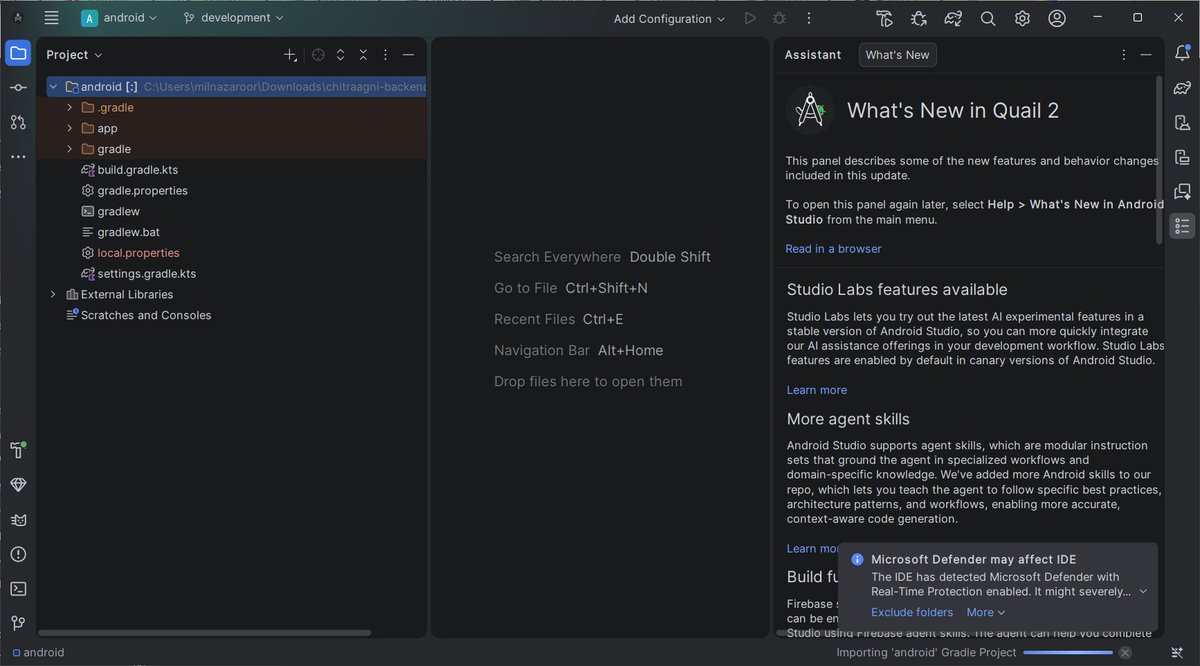1200x666 pixels.
Task: Click Exclude folders in notification
Action: (x=912, y=612)
